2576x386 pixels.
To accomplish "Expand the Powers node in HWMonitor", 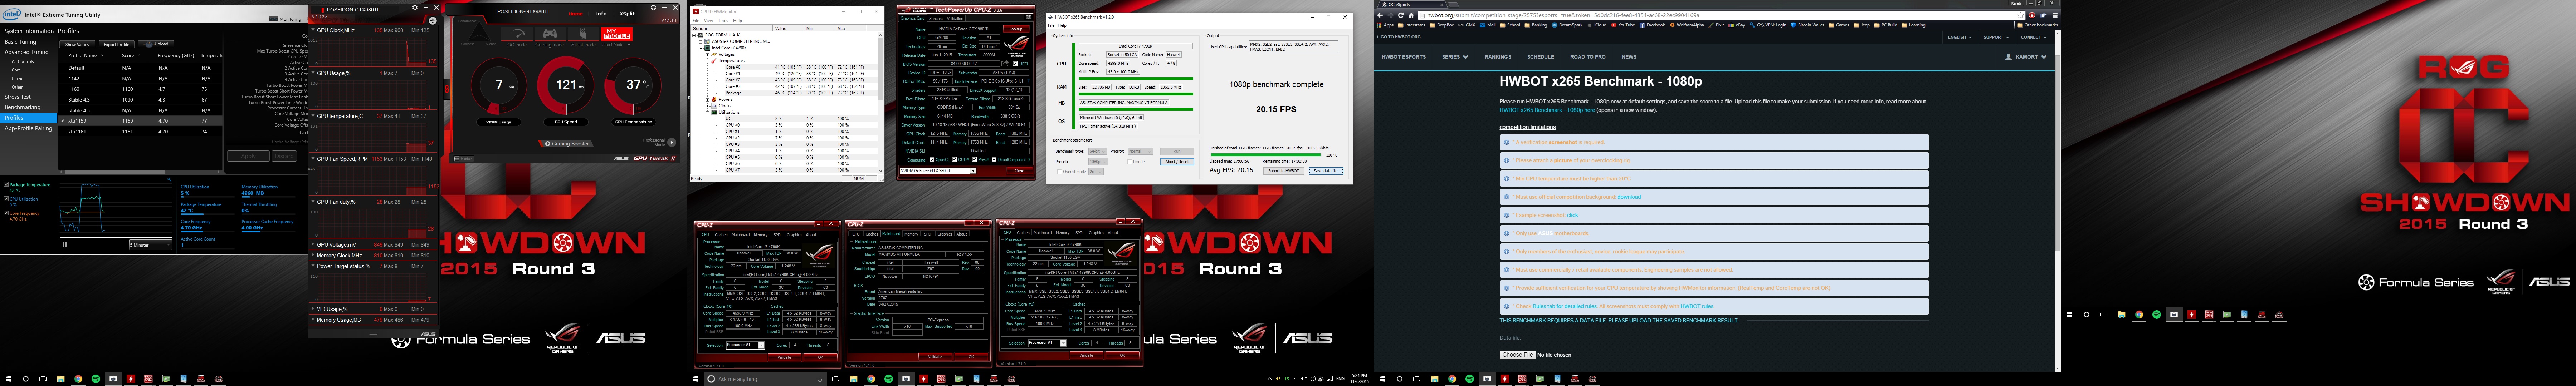I will point(708,99).
